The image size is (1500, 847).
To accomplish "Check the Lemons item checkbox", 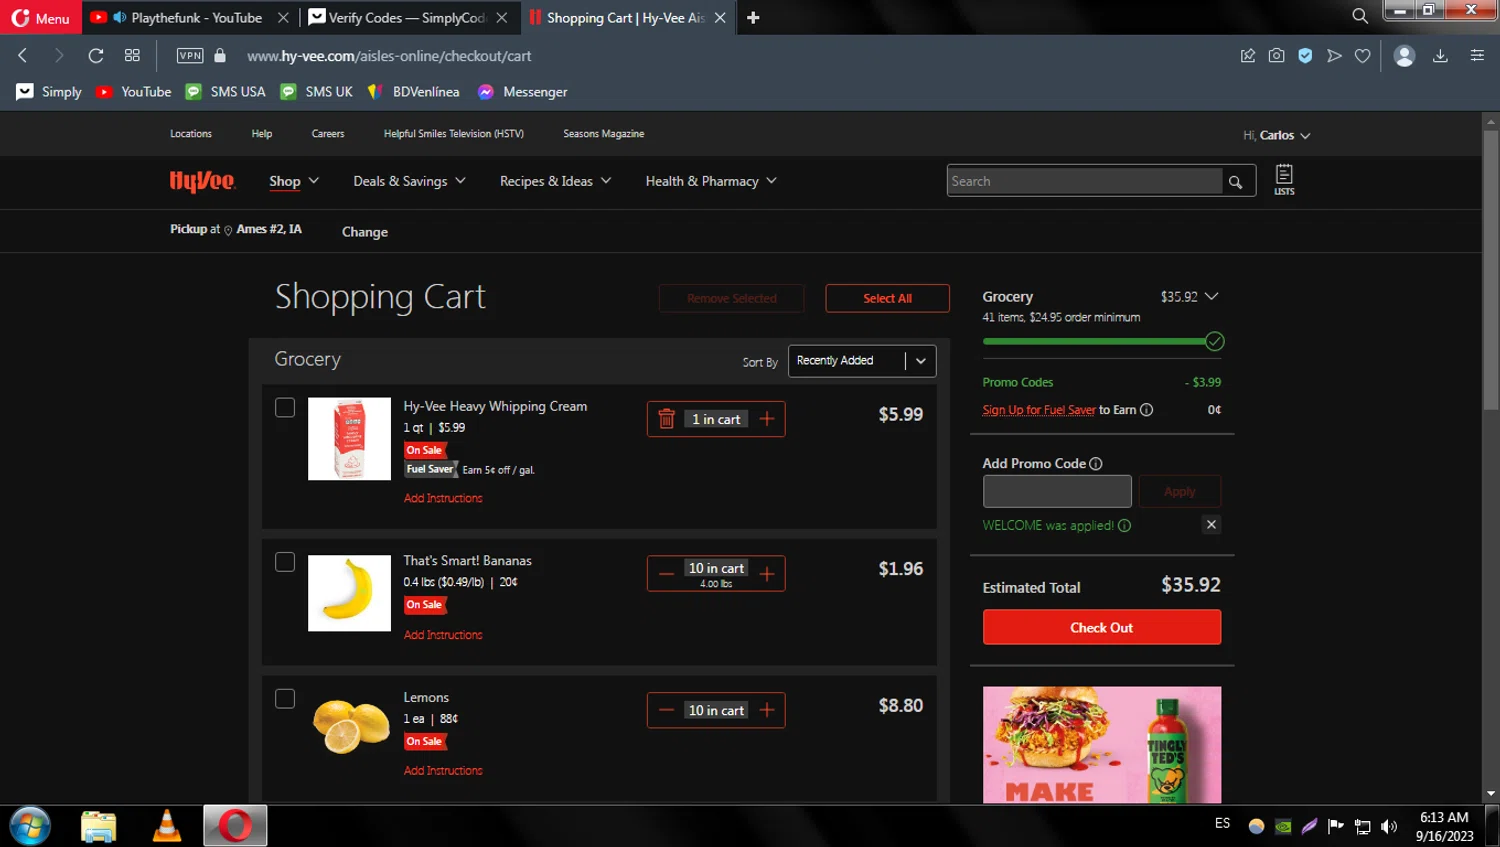I will 285,699.
